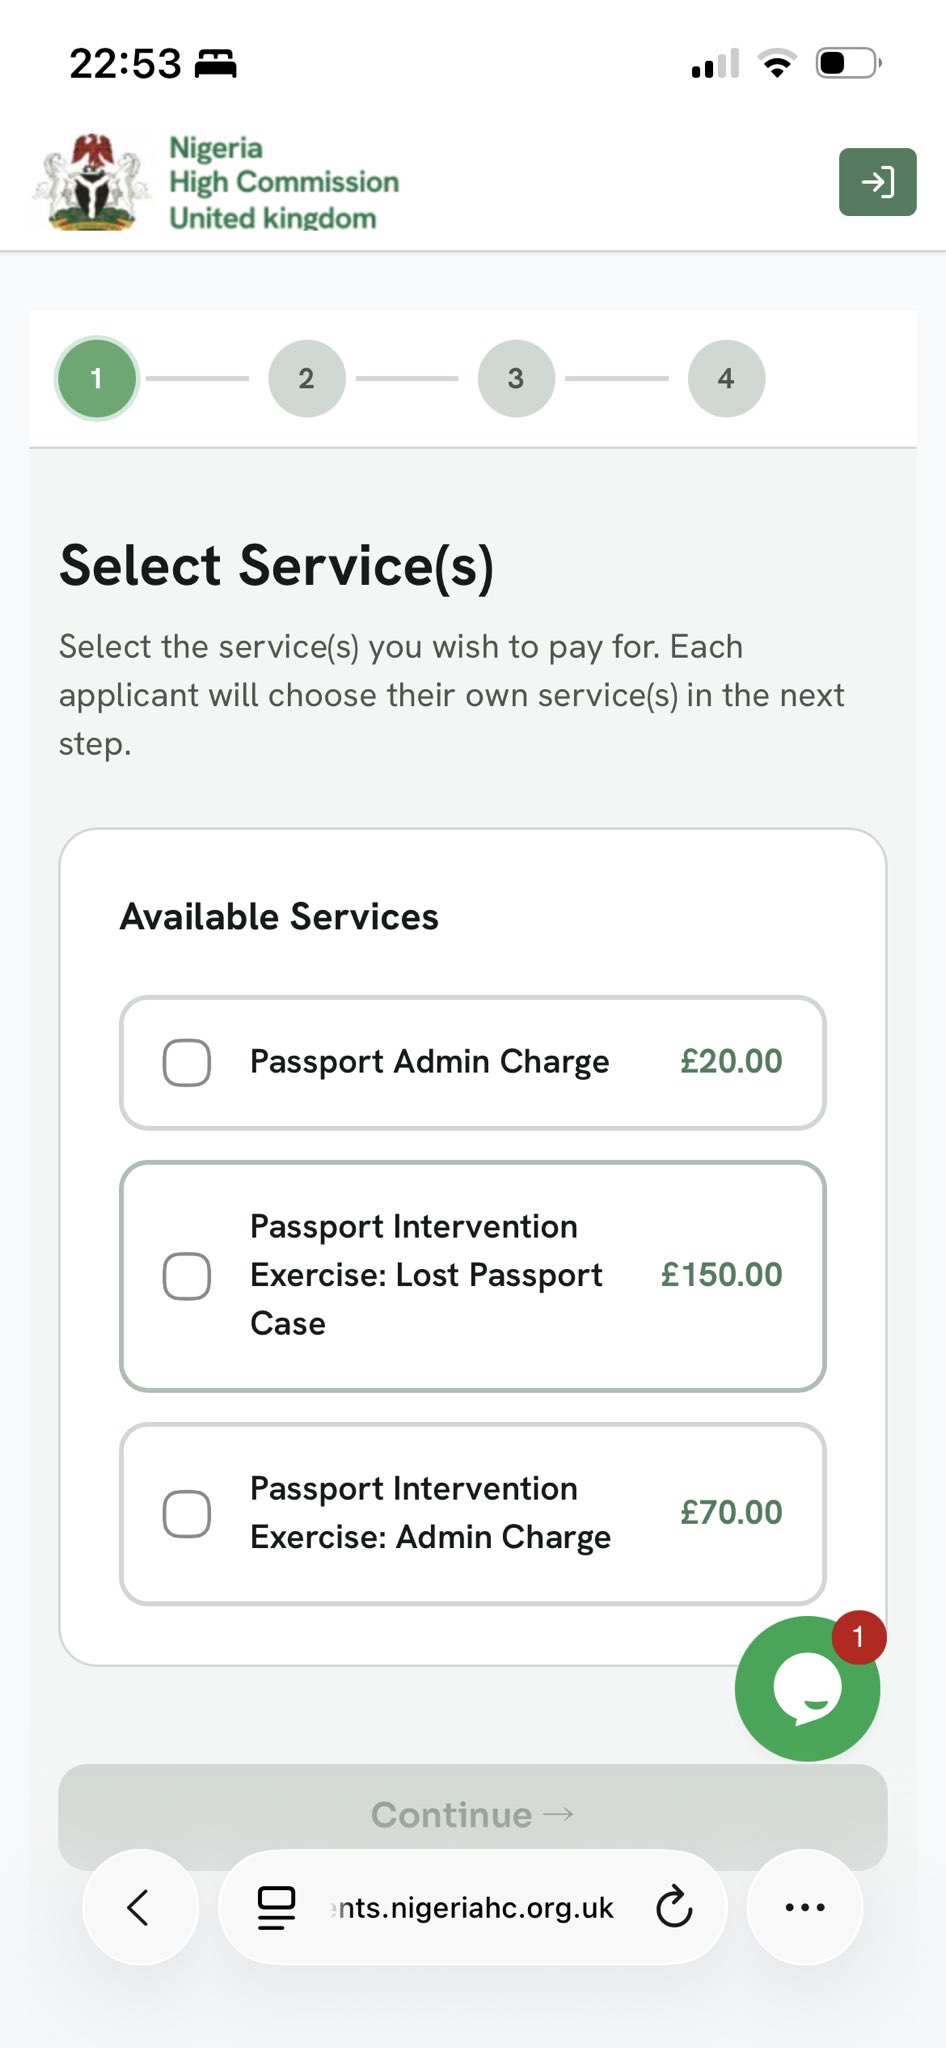Viewport: 946px width, 2048px height.
Task: Tick Lost Passport Case checkbox
Action: tap(187, 1276)
